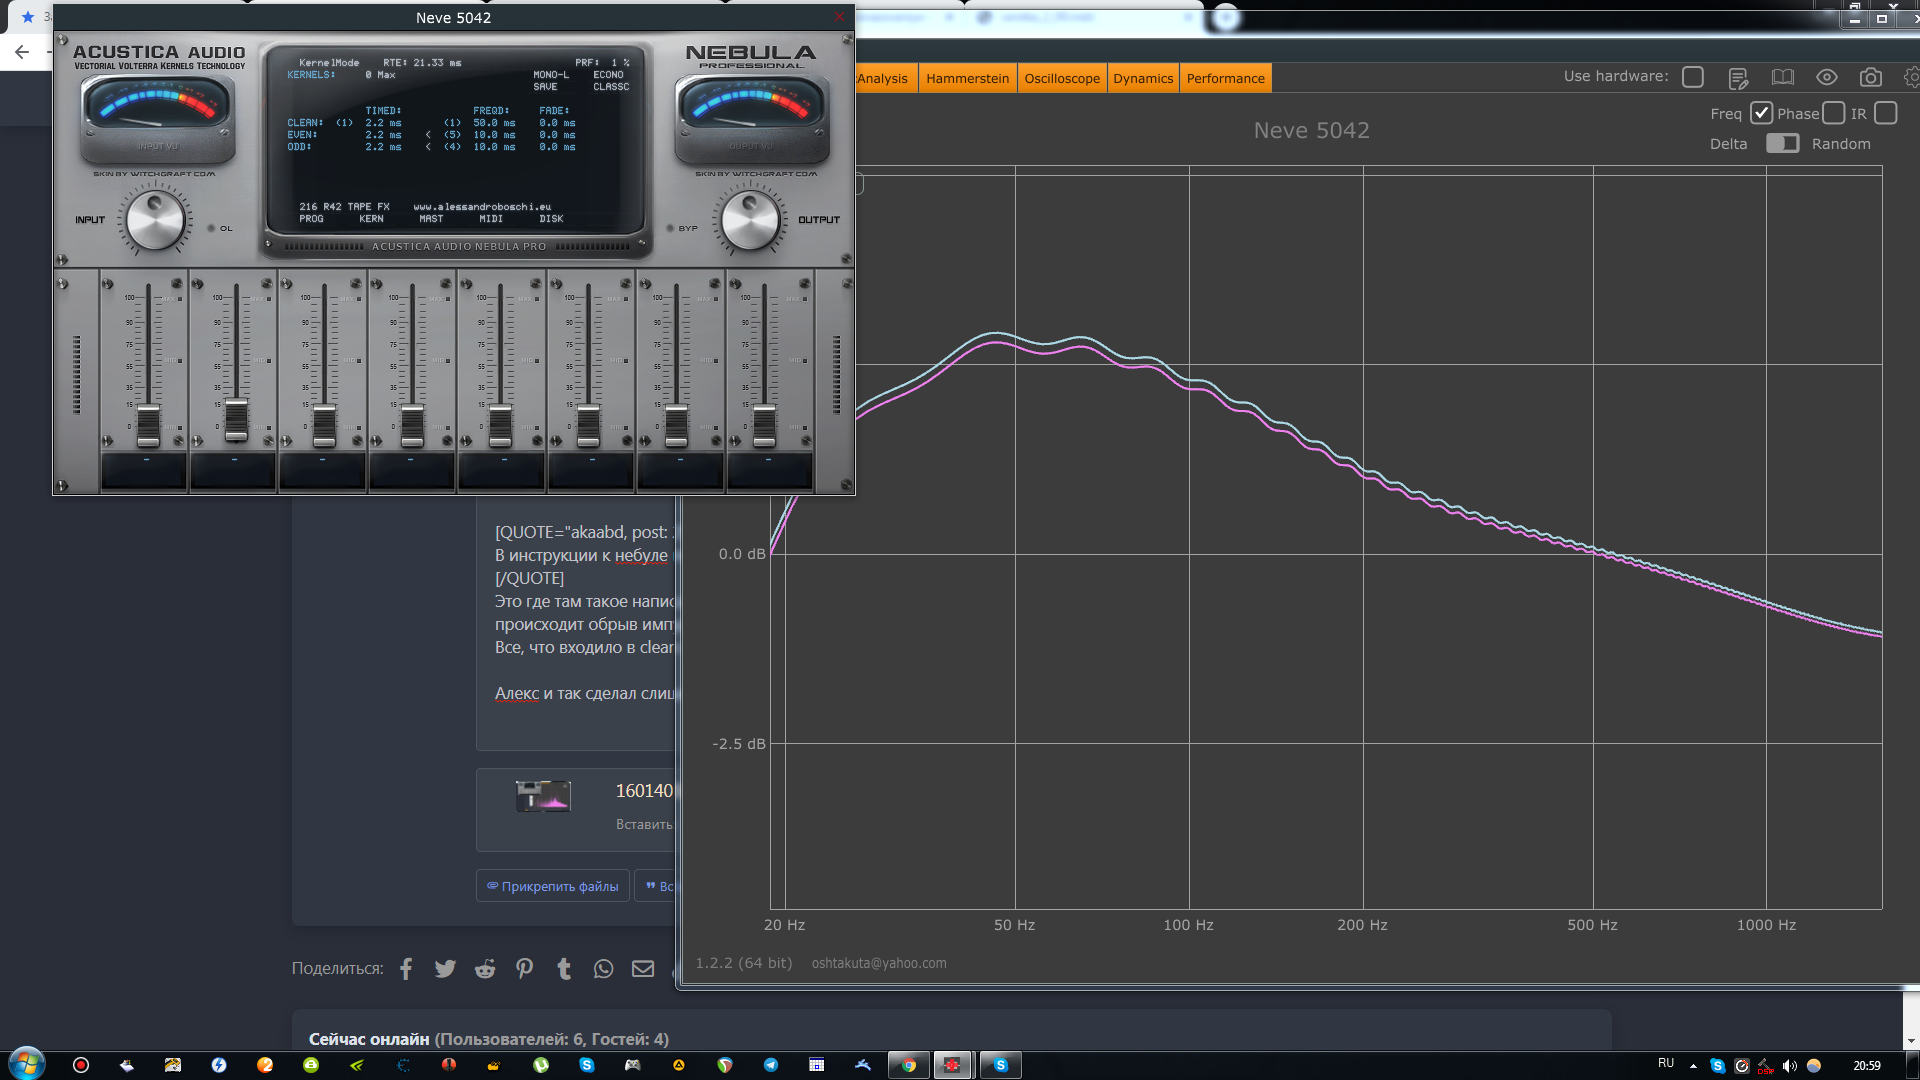The image size is (1920, 1080).
Task: Select the Performance tab
Action: pyautogui.click(x=1225, y=78)
